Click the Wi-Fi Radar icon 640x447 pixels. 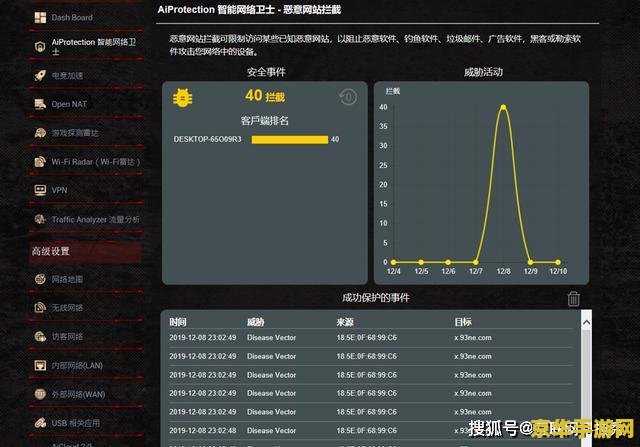(40, 162)
